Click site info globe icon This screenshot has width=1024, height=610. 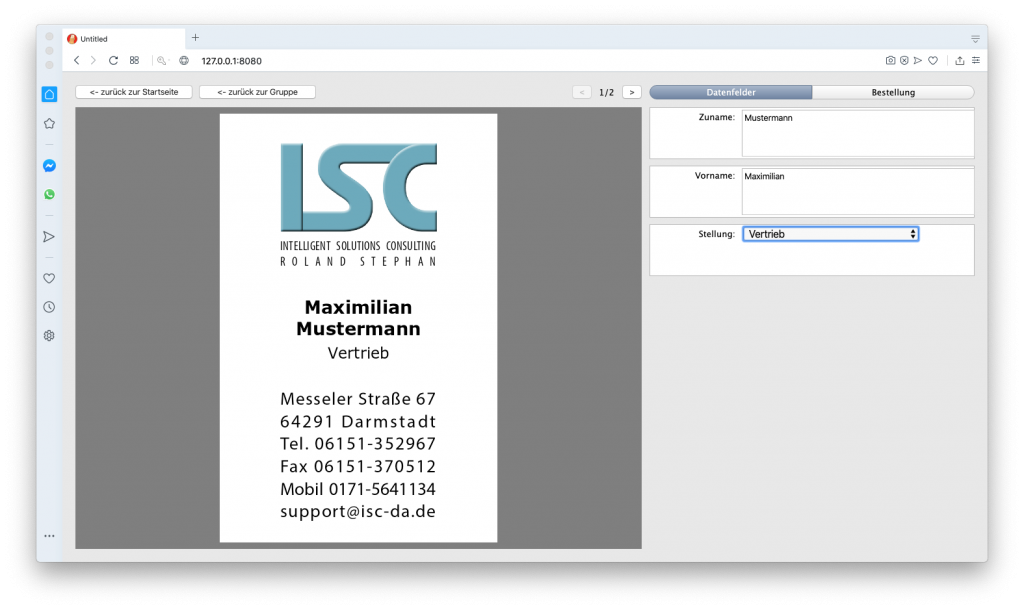pyautogui.click(x=184, y=61)
